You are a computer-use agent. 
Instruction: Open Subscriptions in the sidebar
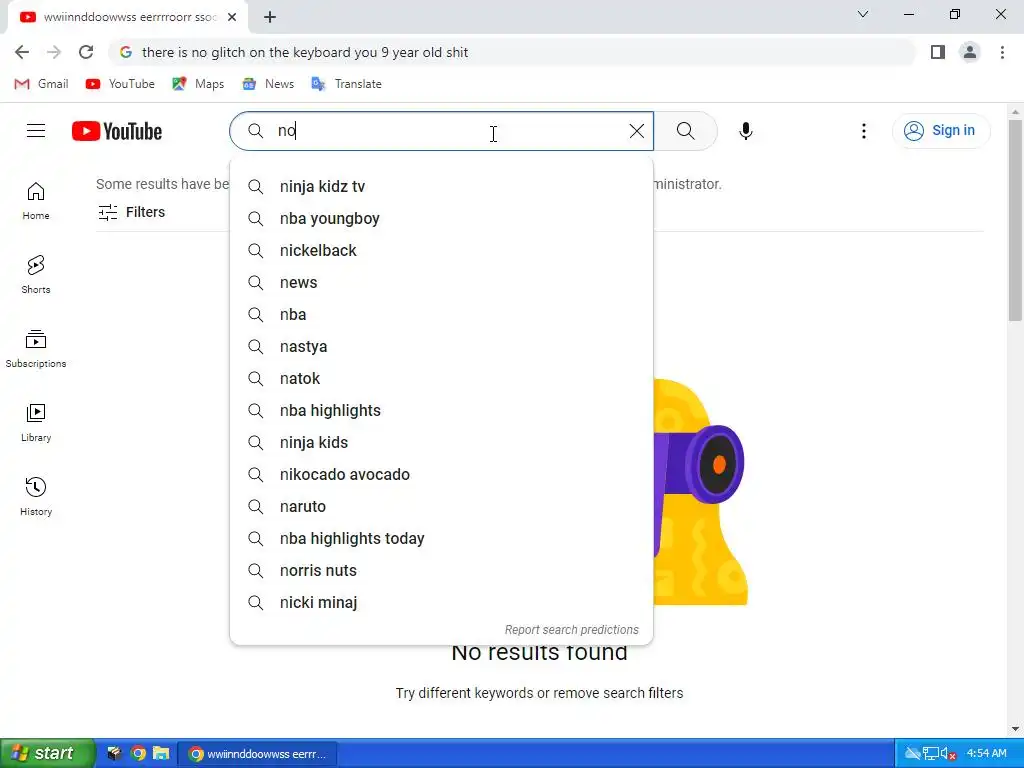pyautogui.click(x=36, y=349)
